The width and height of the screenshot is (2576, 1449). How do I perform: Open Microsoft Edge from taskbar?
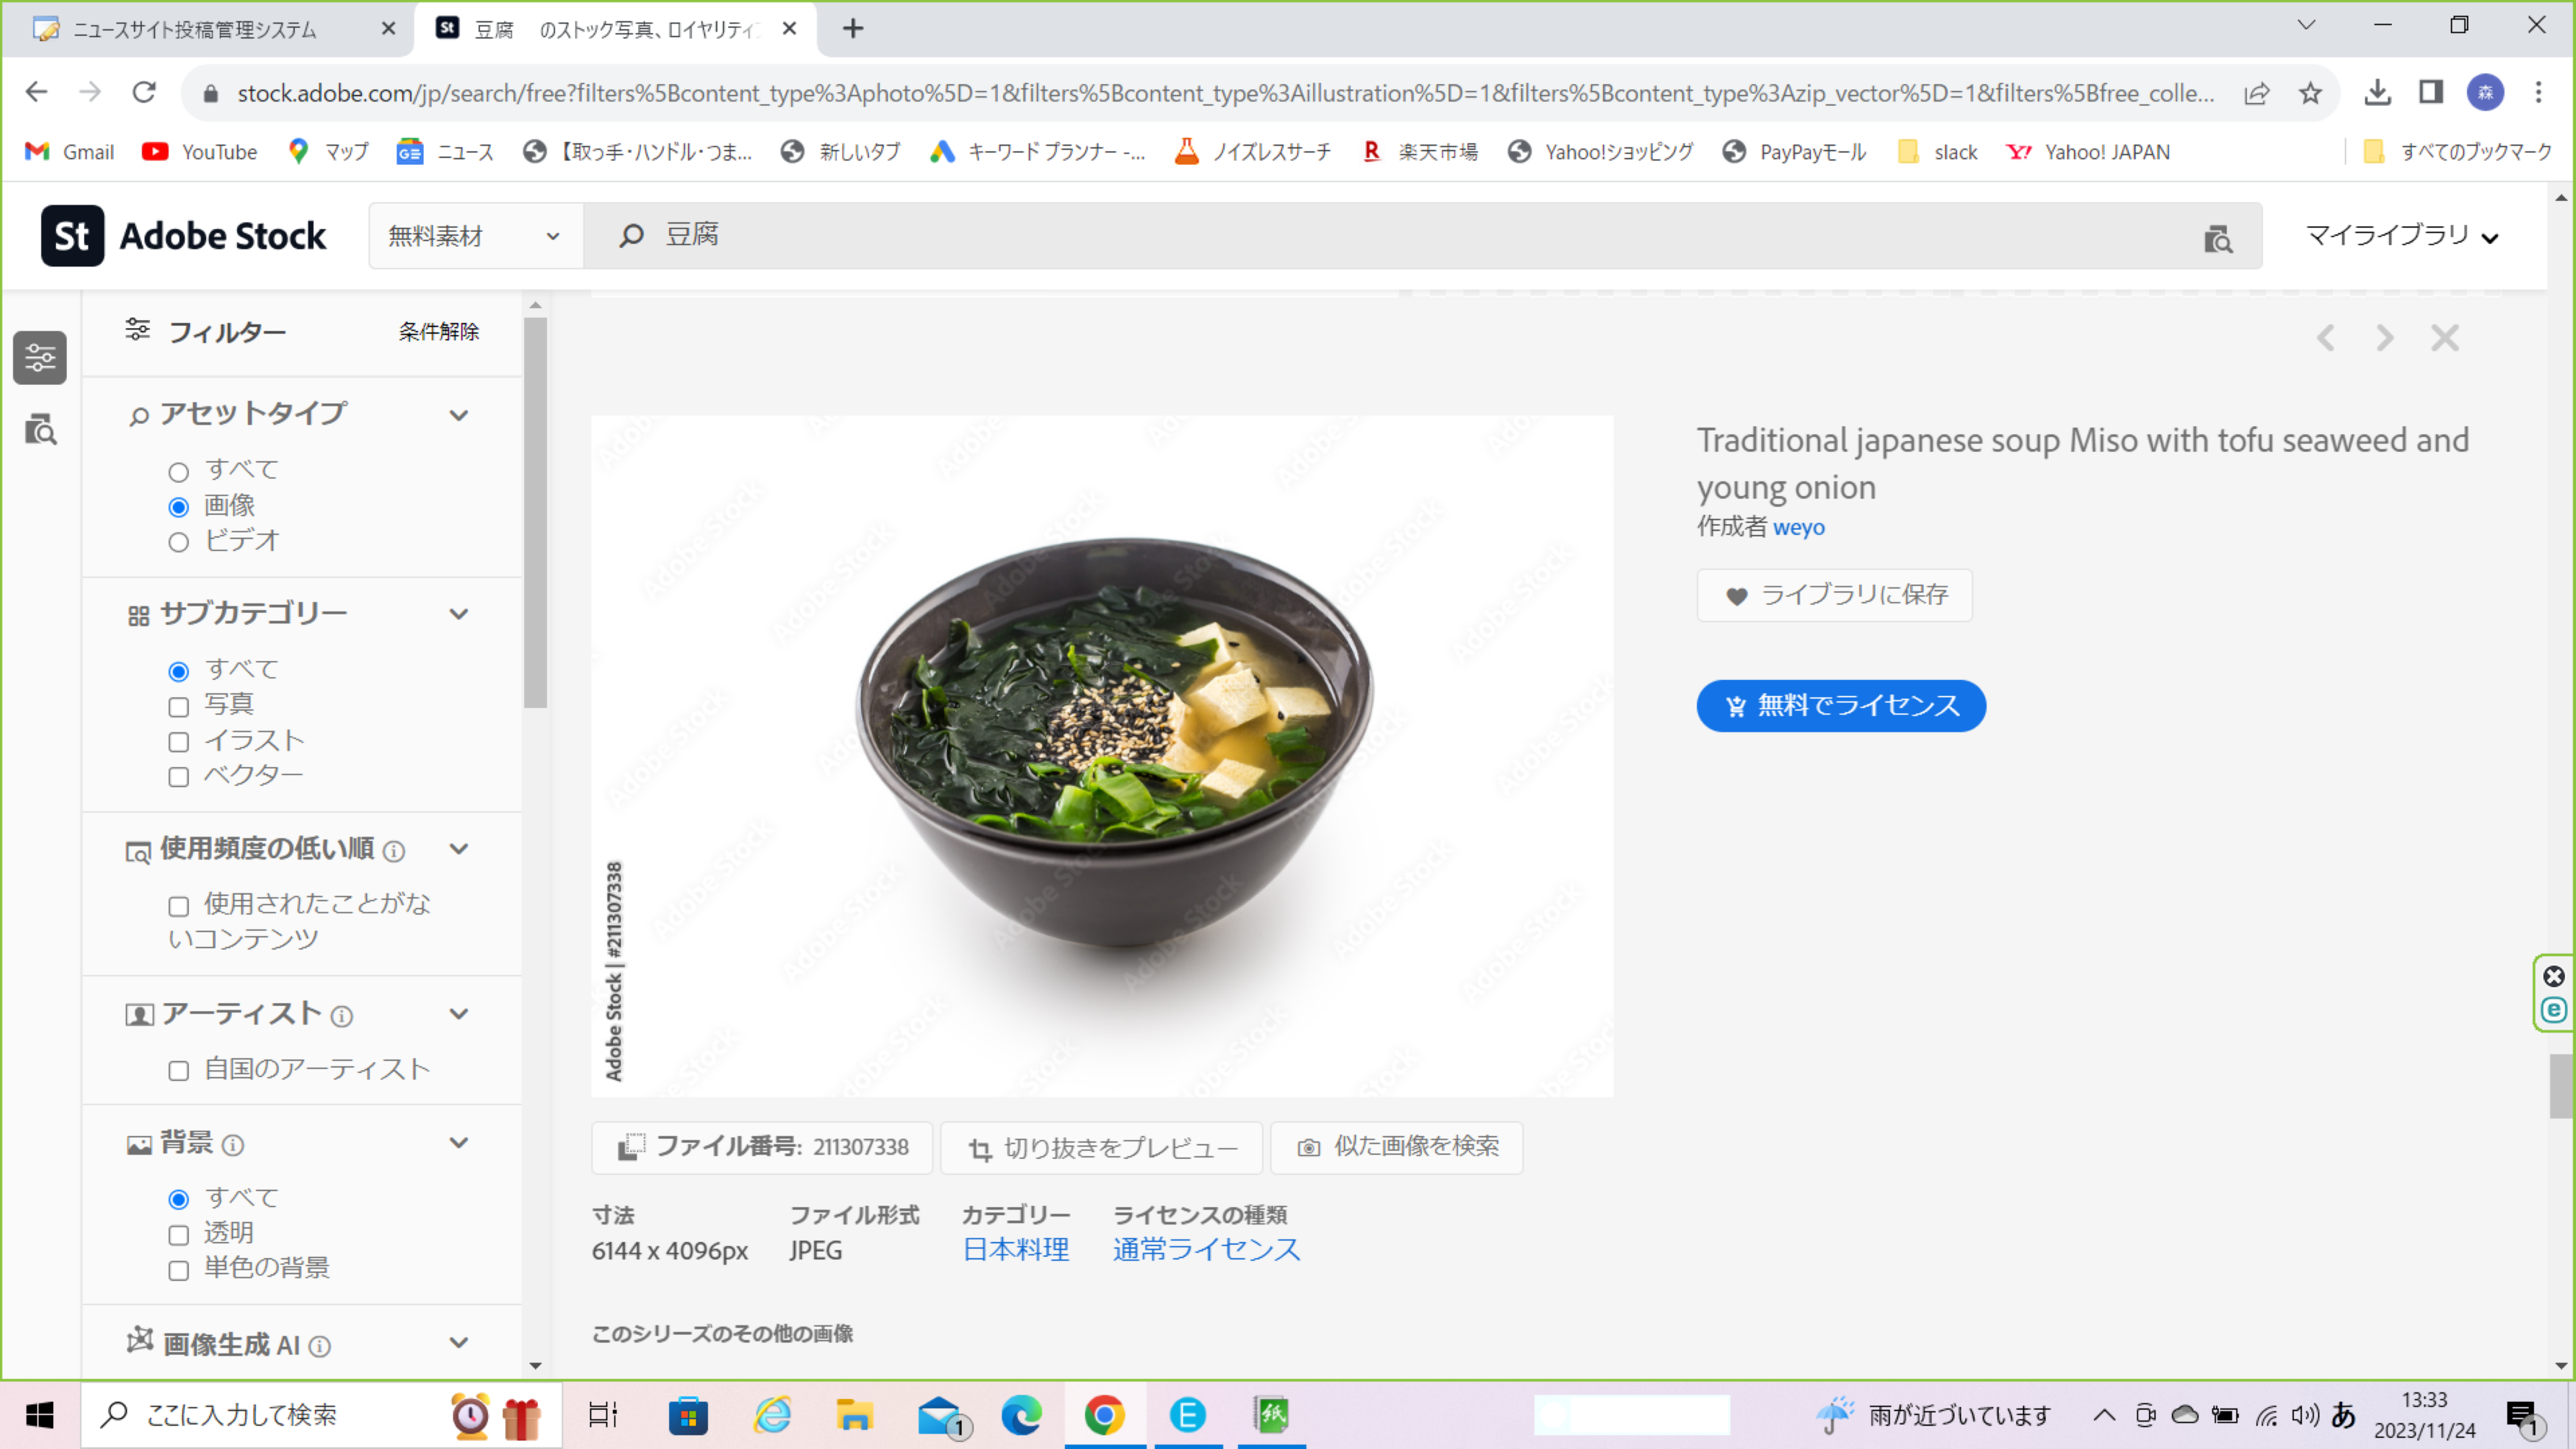1021,1415
